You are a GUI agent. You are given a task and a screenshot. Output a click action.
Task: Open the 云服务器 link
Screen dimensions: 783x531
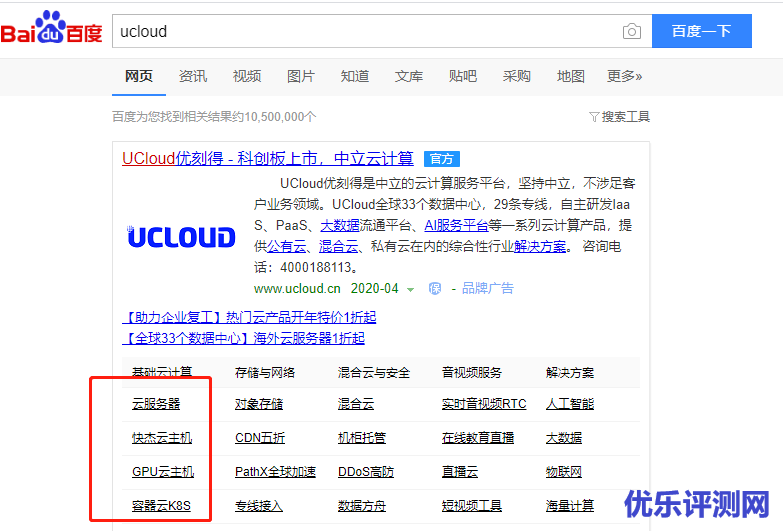coord(156,404)
